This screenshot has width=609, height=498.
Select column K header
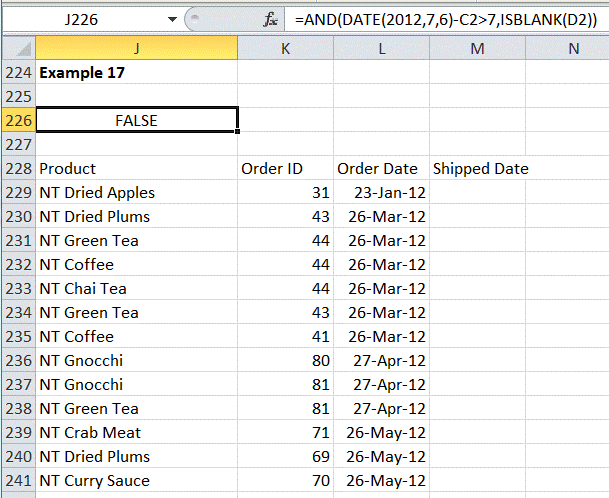tap(285, 49)
